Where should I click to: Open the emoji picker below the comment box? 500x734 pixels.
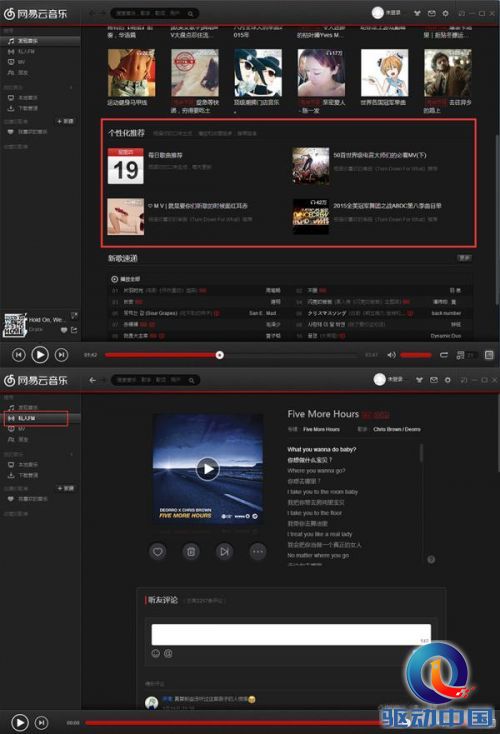[156, 653]
